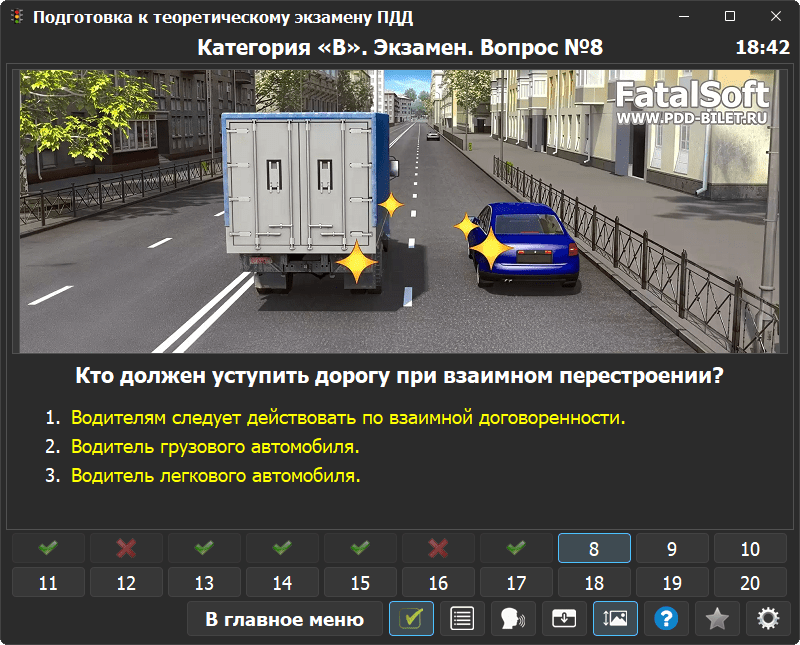
Task: Click the 18:42 exam timer
Action: click(762, 48)
